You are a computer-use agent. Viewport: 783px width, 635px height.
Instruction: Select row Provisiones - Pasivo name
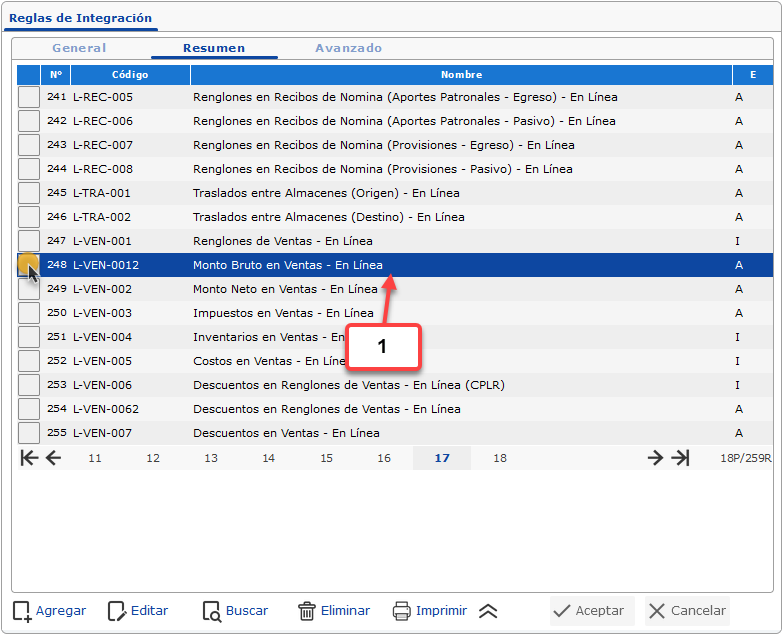(x=383, y=169)
